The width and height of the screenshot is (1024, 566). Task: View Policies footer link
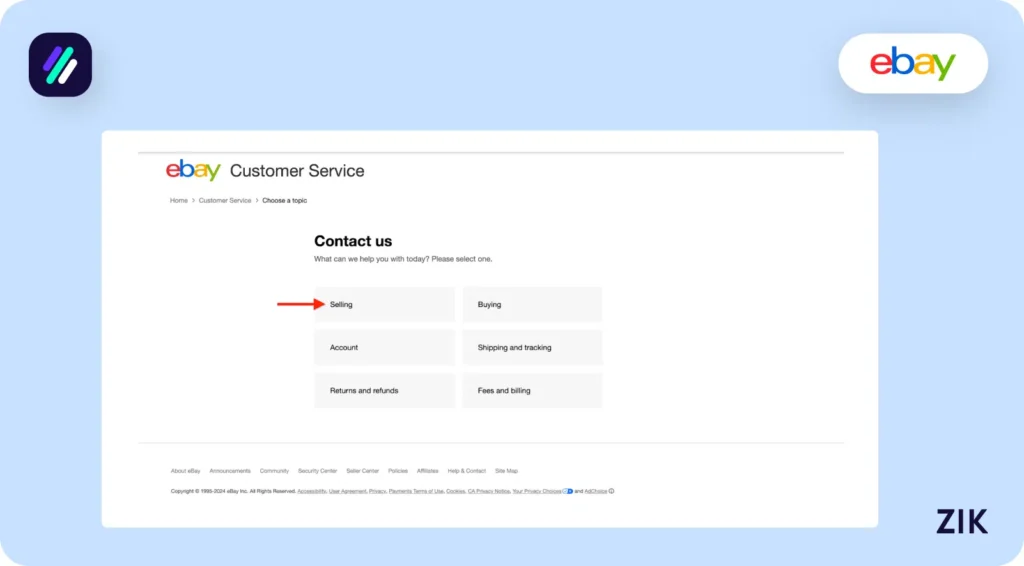[398, 471]
